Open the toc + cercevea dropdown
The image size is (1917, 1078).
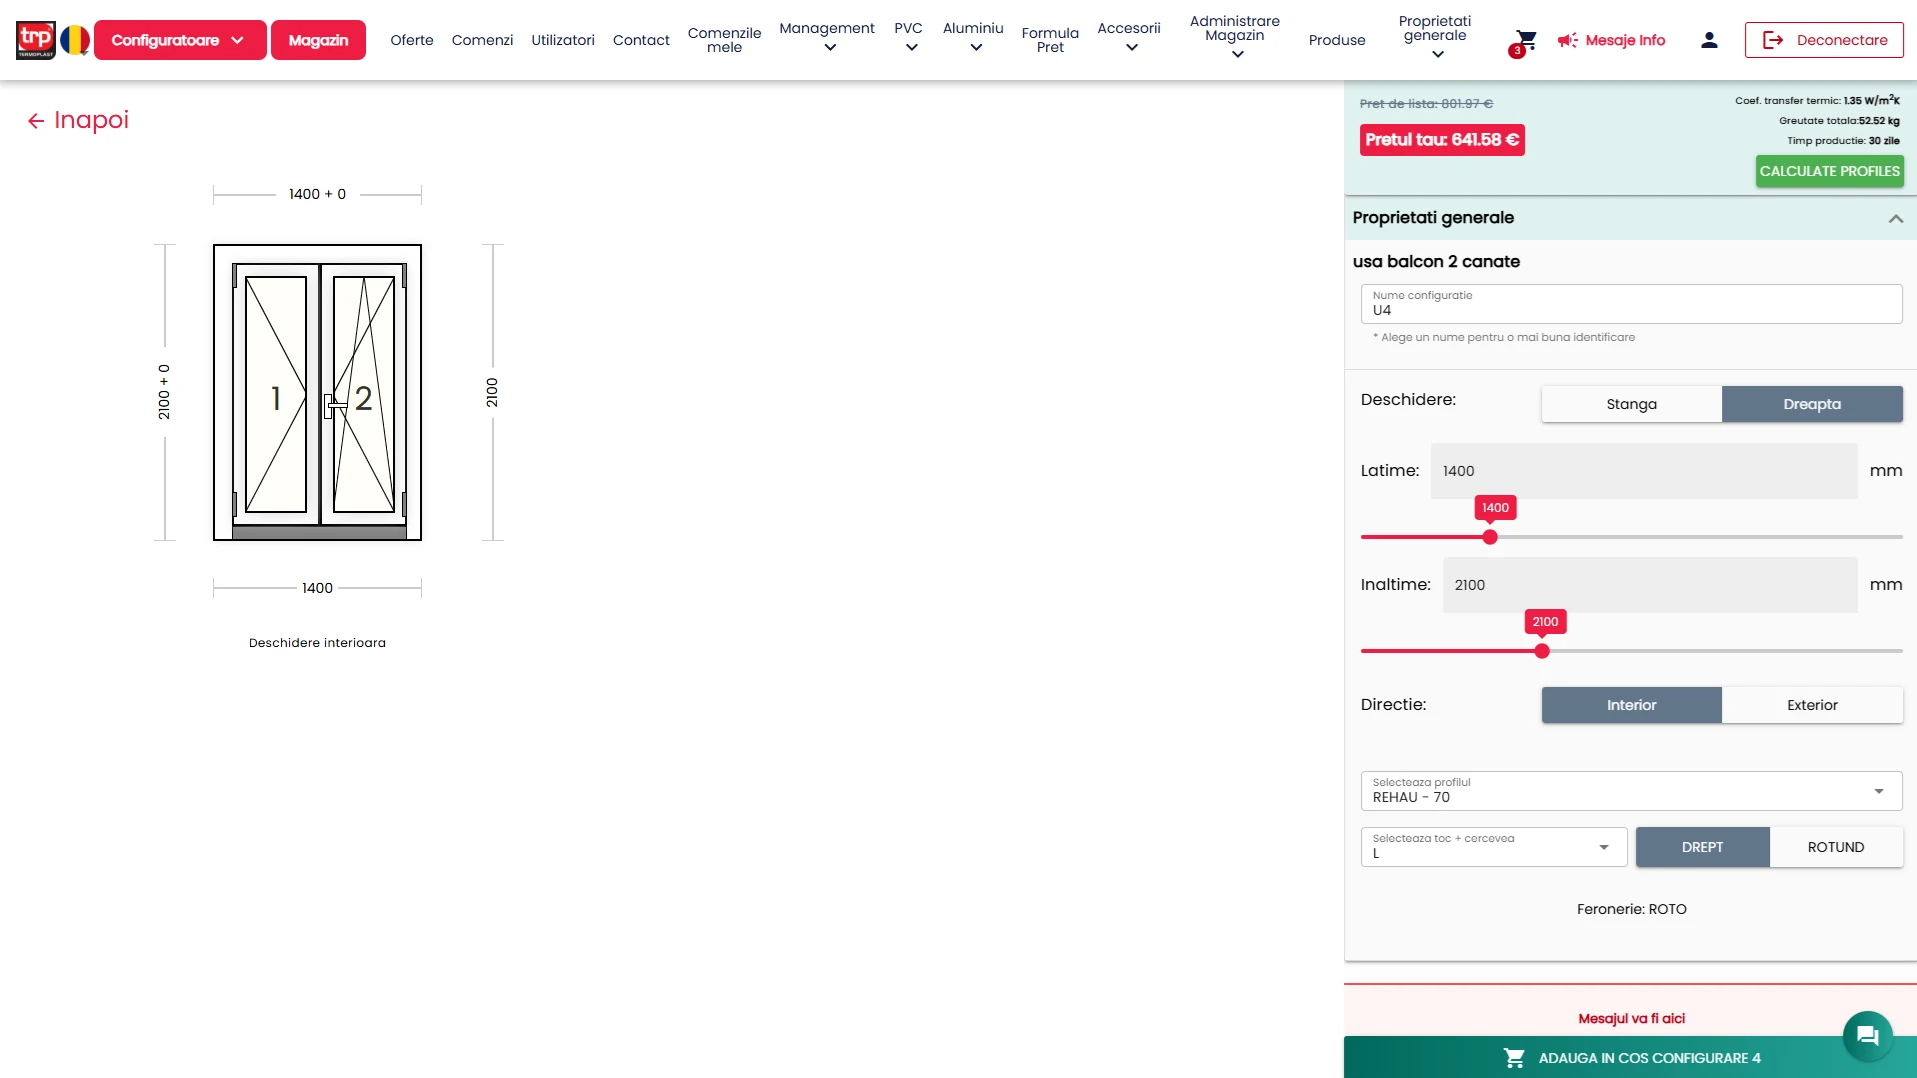(1494, 847)
